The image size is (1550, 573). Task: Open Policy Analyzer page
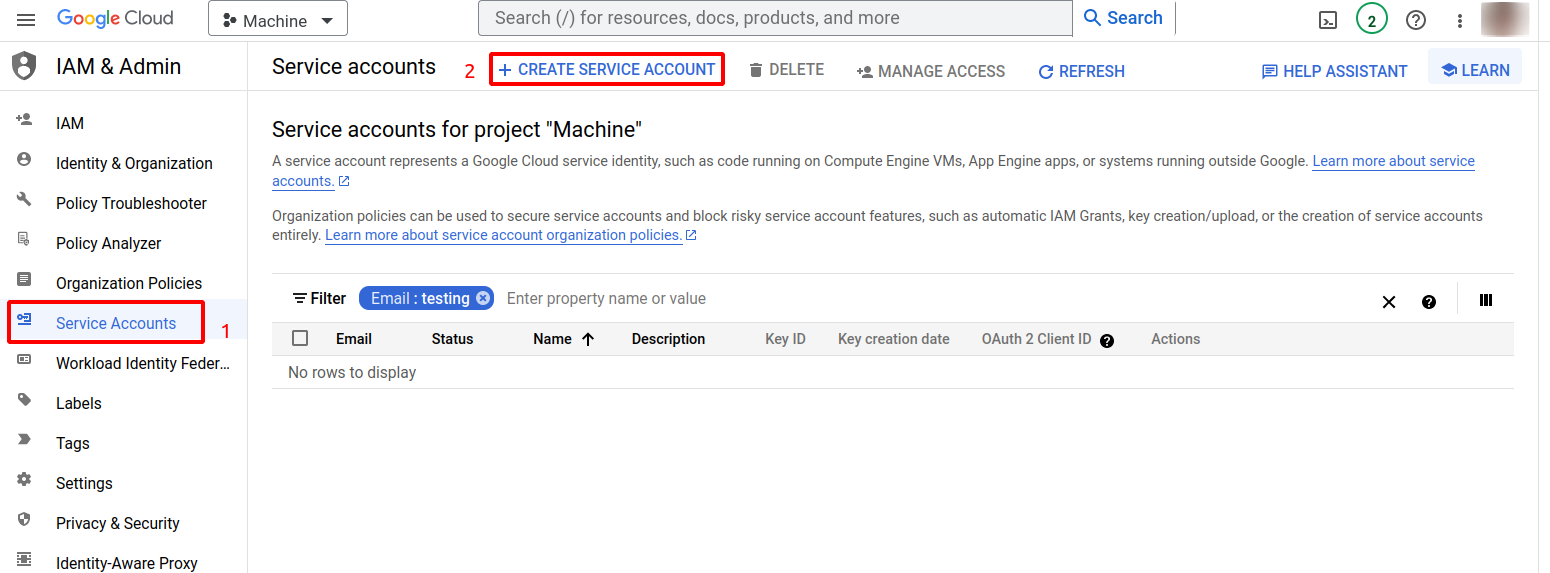click(x=108, y=243)
